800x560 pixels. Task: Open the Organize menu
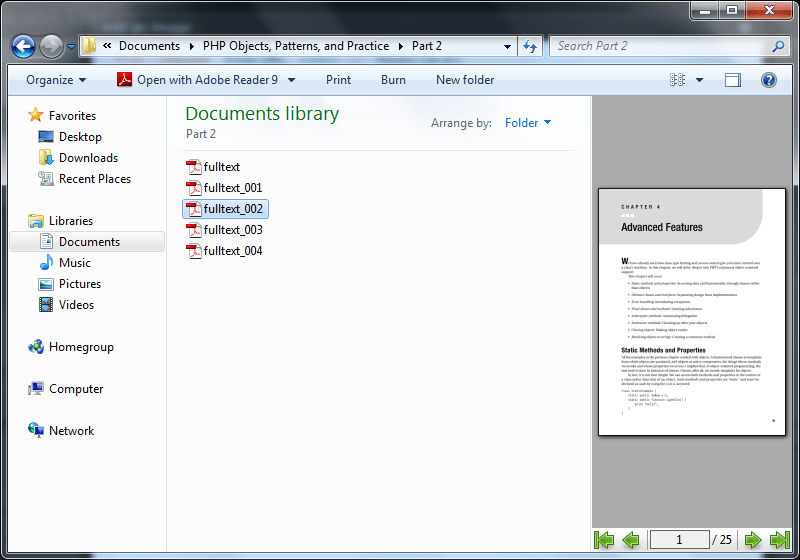pos(56,80)
